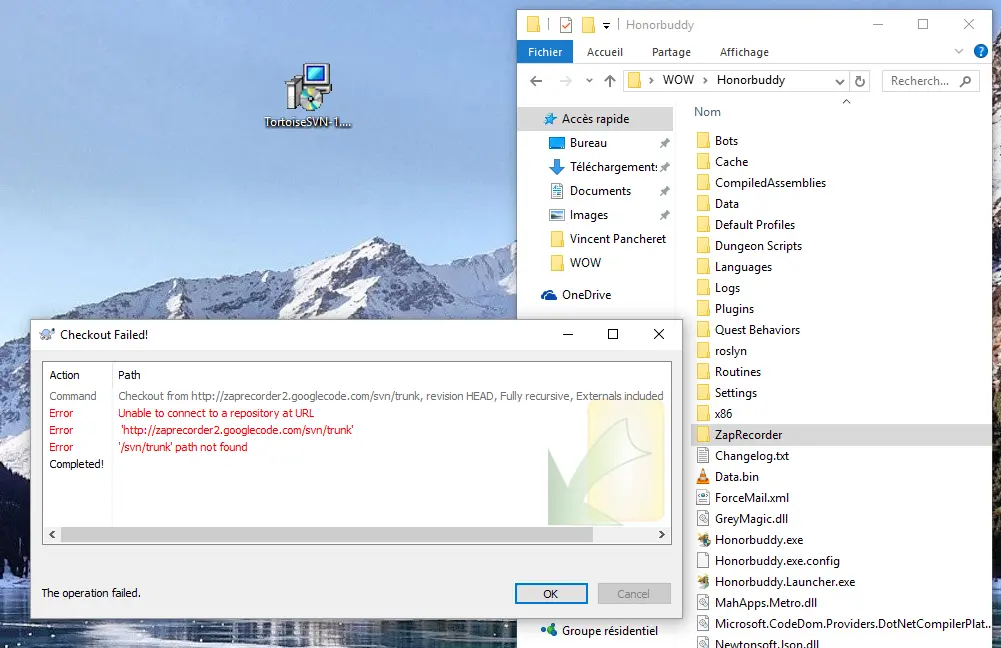This screenshot has height=648, width=1001.
Task: Open the Affichage ribbon tab
Action: [744, 52]
